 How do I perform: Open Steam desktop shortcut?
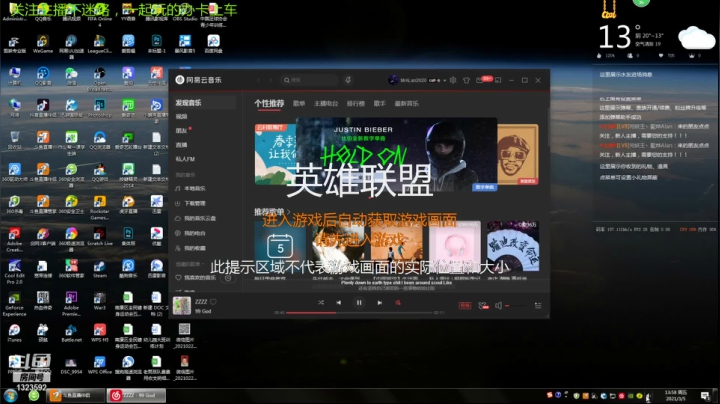[100, 269]
